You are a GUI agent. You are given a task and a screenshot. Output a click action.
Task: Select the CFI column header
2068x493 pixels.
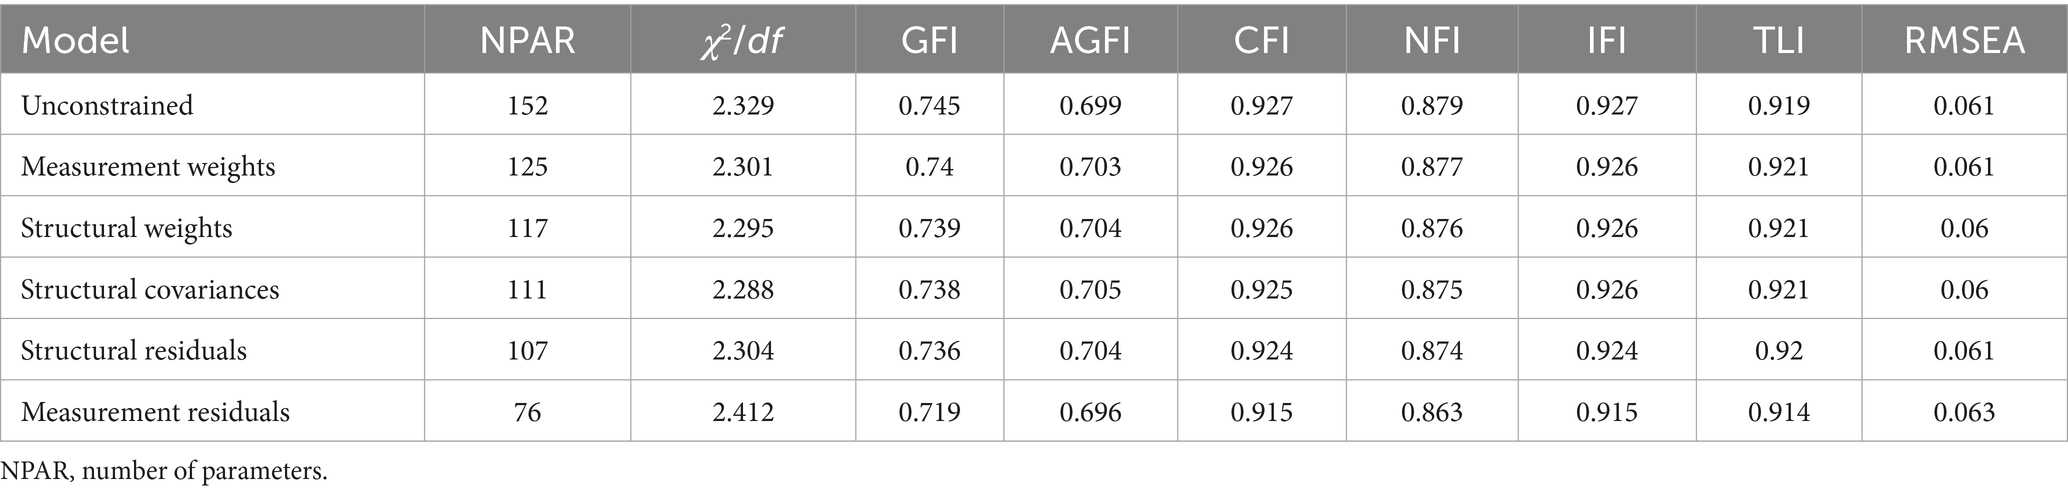[1262, 41]
